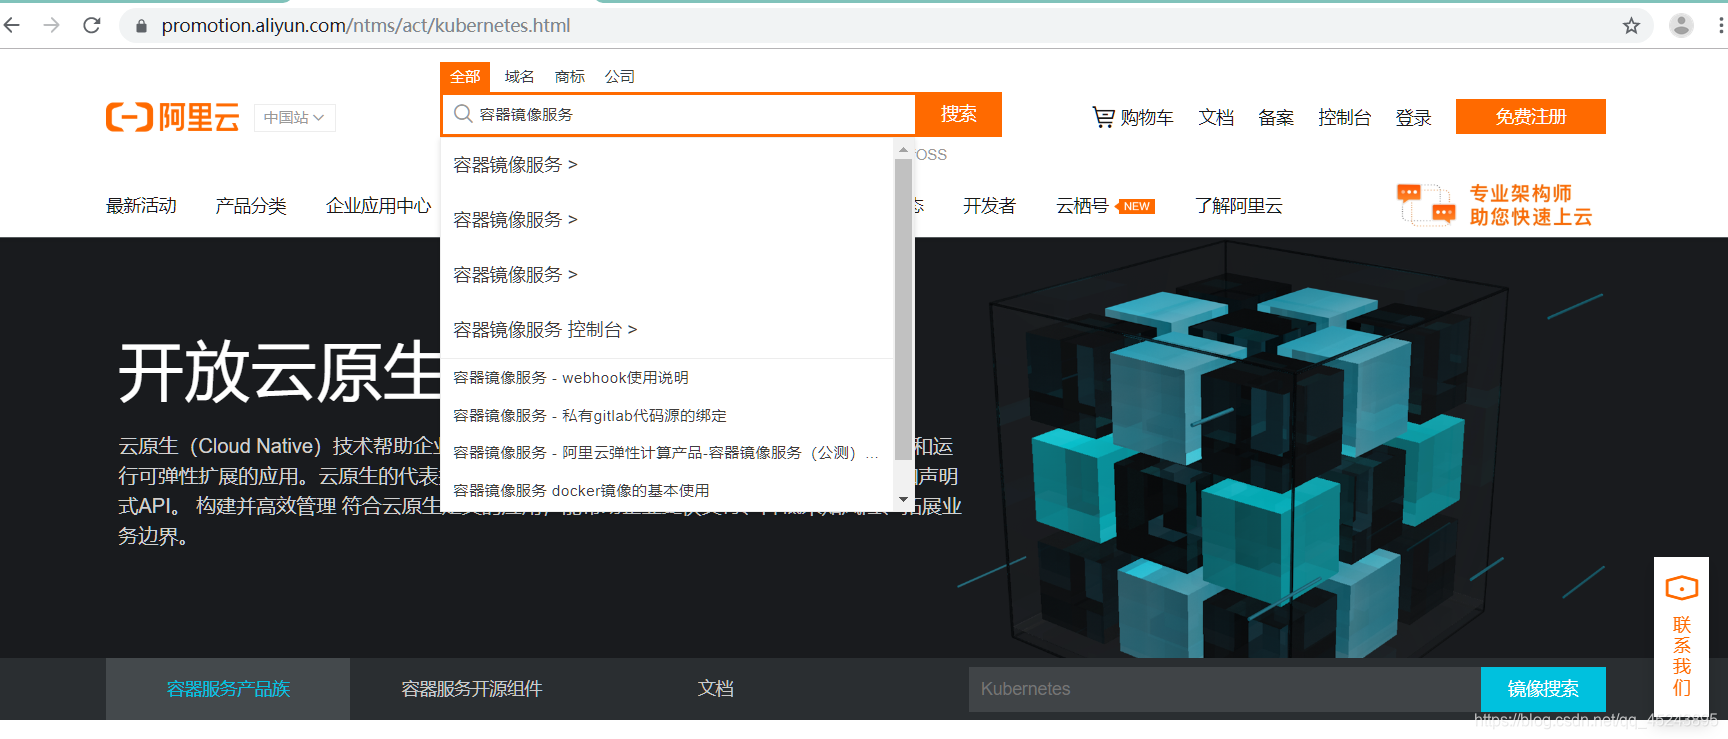Click the orange 搜索 button

pos(958,114)
